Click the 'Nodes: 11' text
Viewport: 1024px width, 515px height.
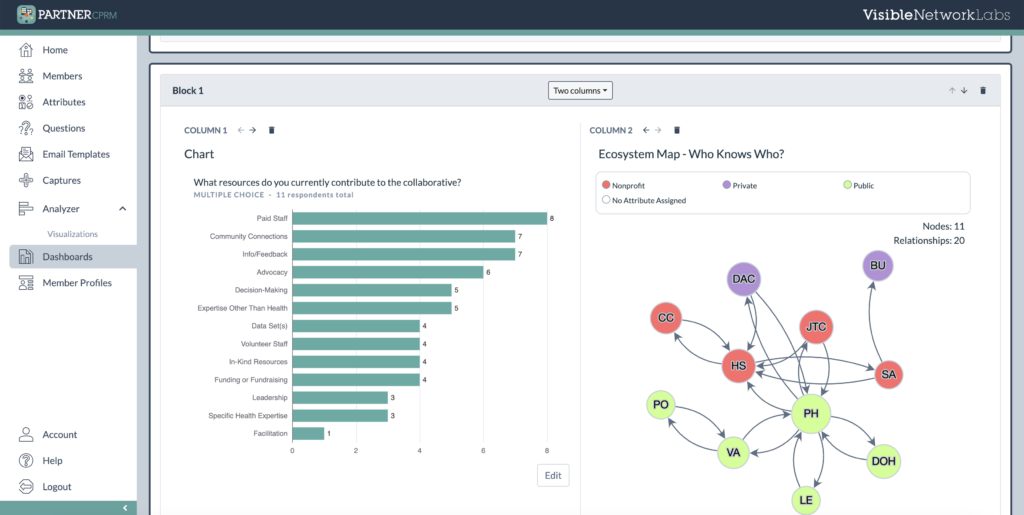tap(943, 226)
